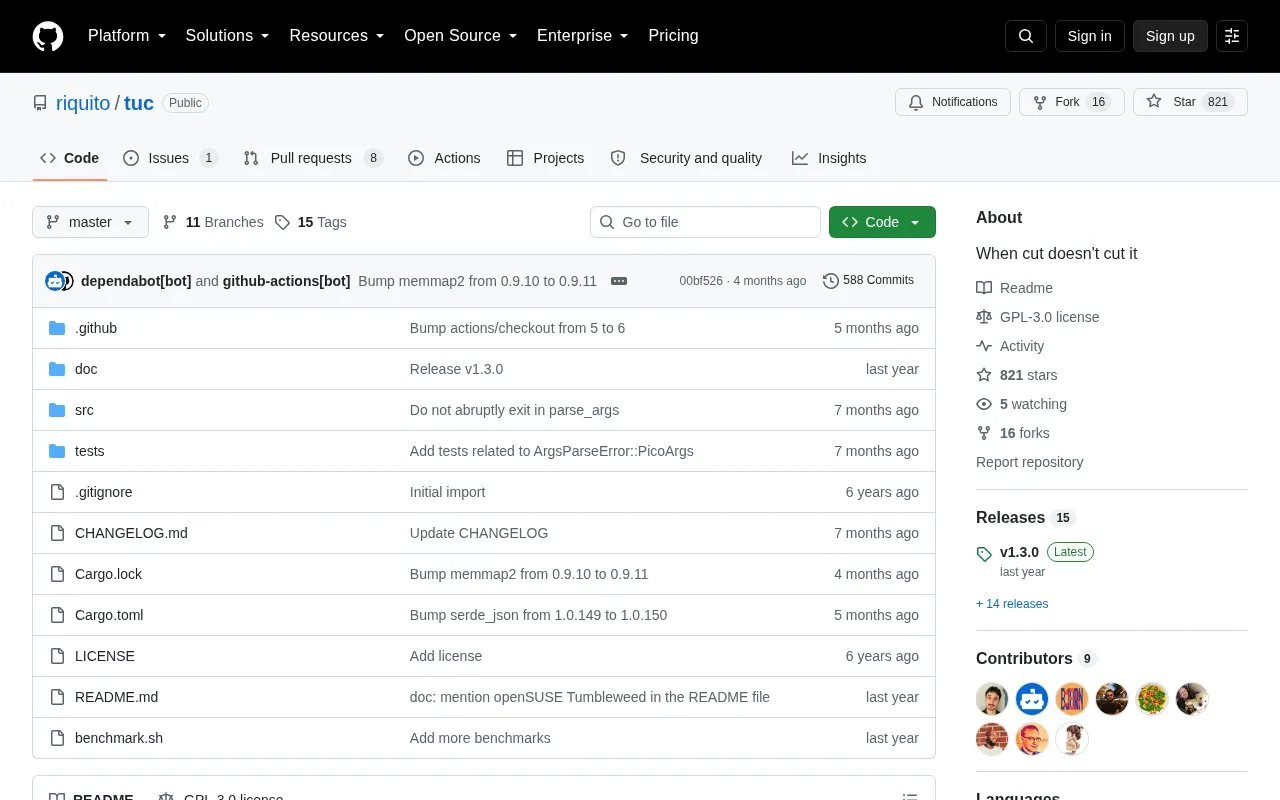Star the tuc repository
The width and height of the screenshot is (1280, 800).
[1190, 102]
